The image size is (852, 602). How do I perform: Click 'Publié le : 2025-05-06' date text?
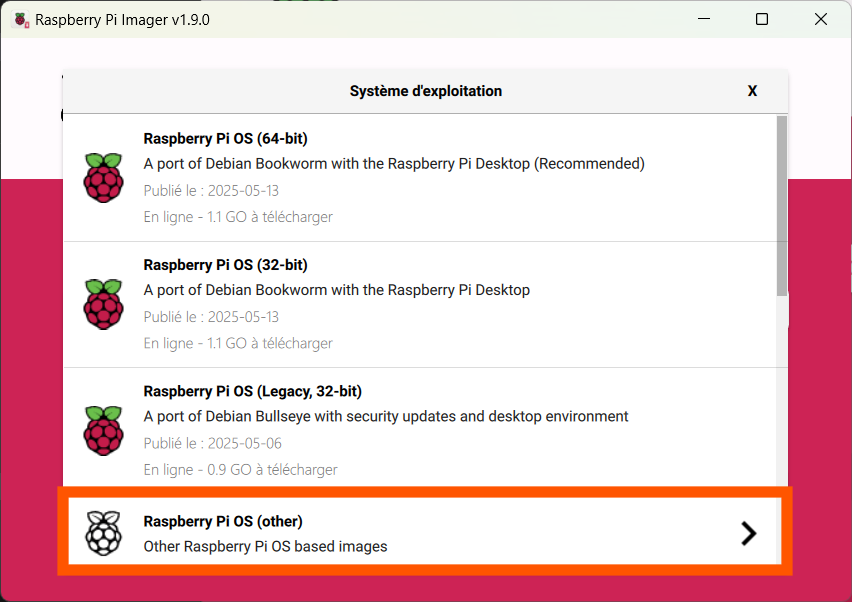coord(212,443)
